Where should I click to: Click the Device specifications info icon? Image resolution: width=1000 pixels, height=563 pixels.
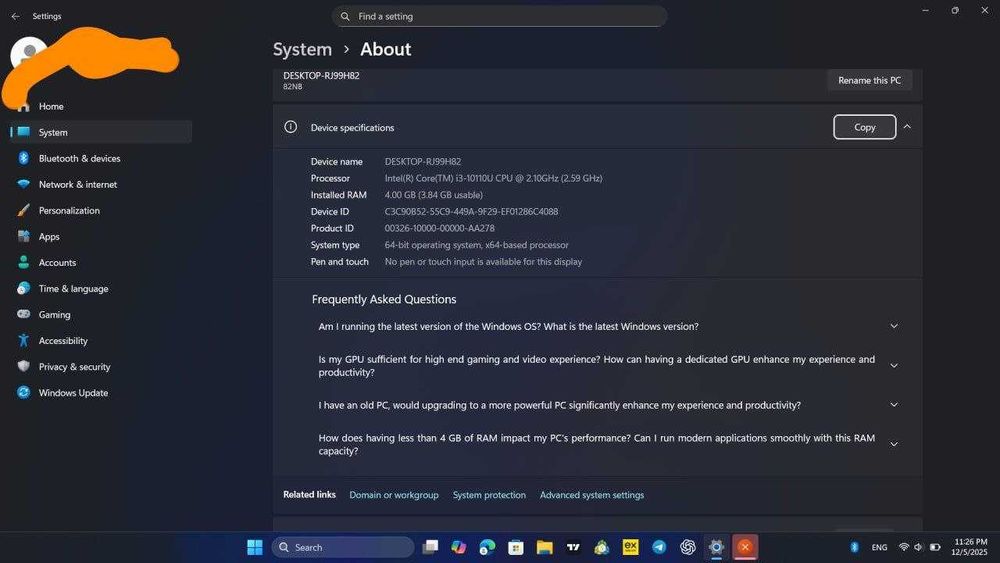(290, 127)
